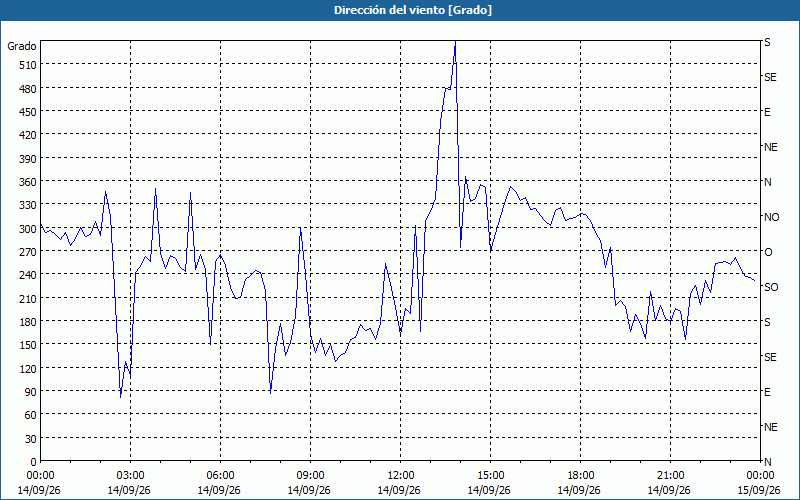The height and width of the screenshot is (500, 800).
Task: Click the 240 y-axis value
Action: pos(28,276)
